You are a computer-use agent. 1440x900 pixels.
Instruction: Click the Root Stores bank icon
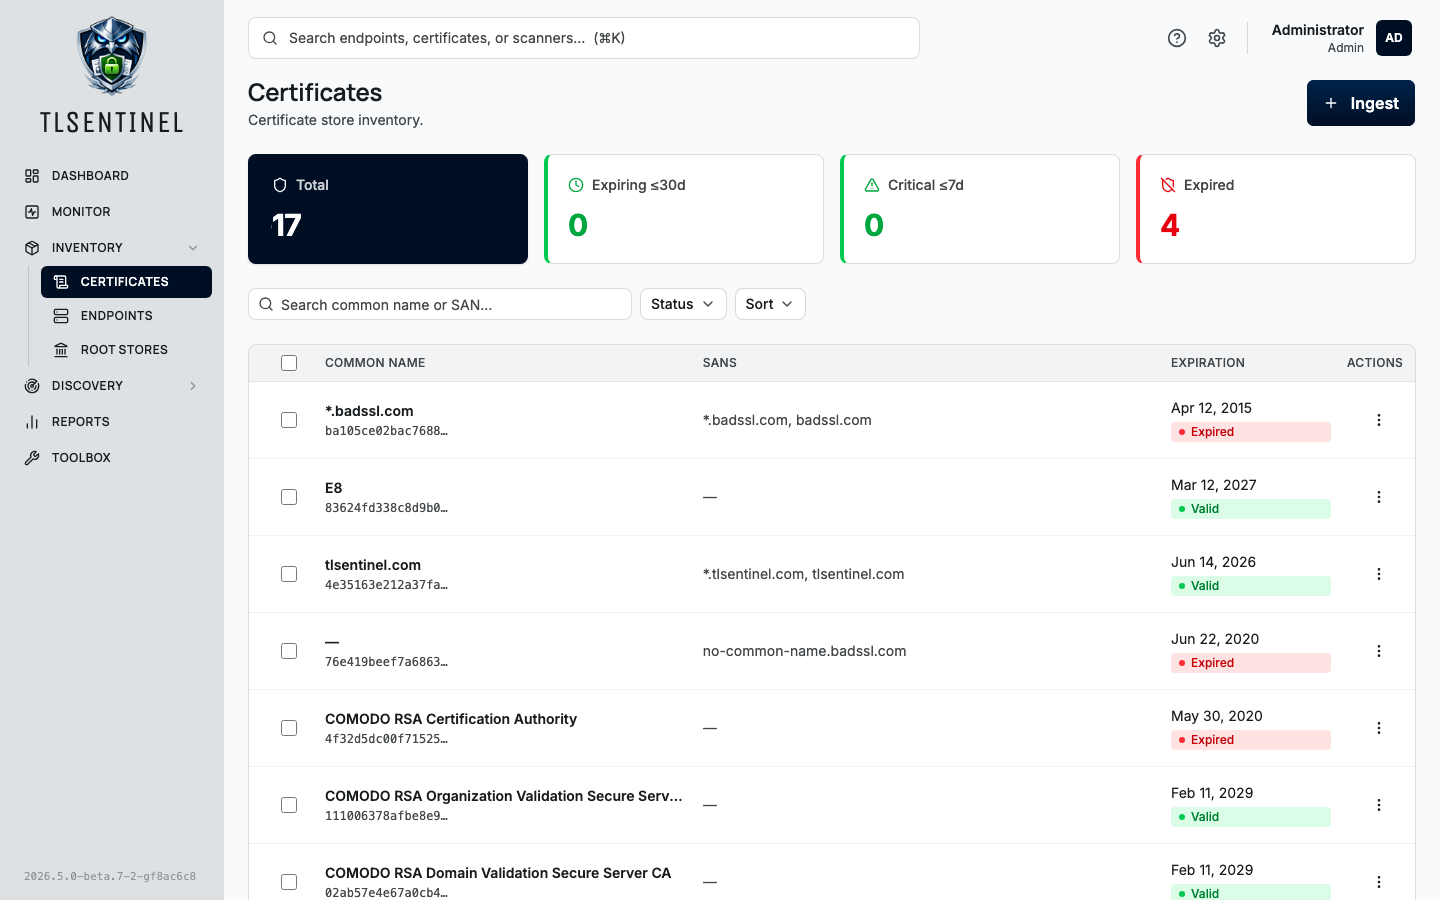pos(61,350)
